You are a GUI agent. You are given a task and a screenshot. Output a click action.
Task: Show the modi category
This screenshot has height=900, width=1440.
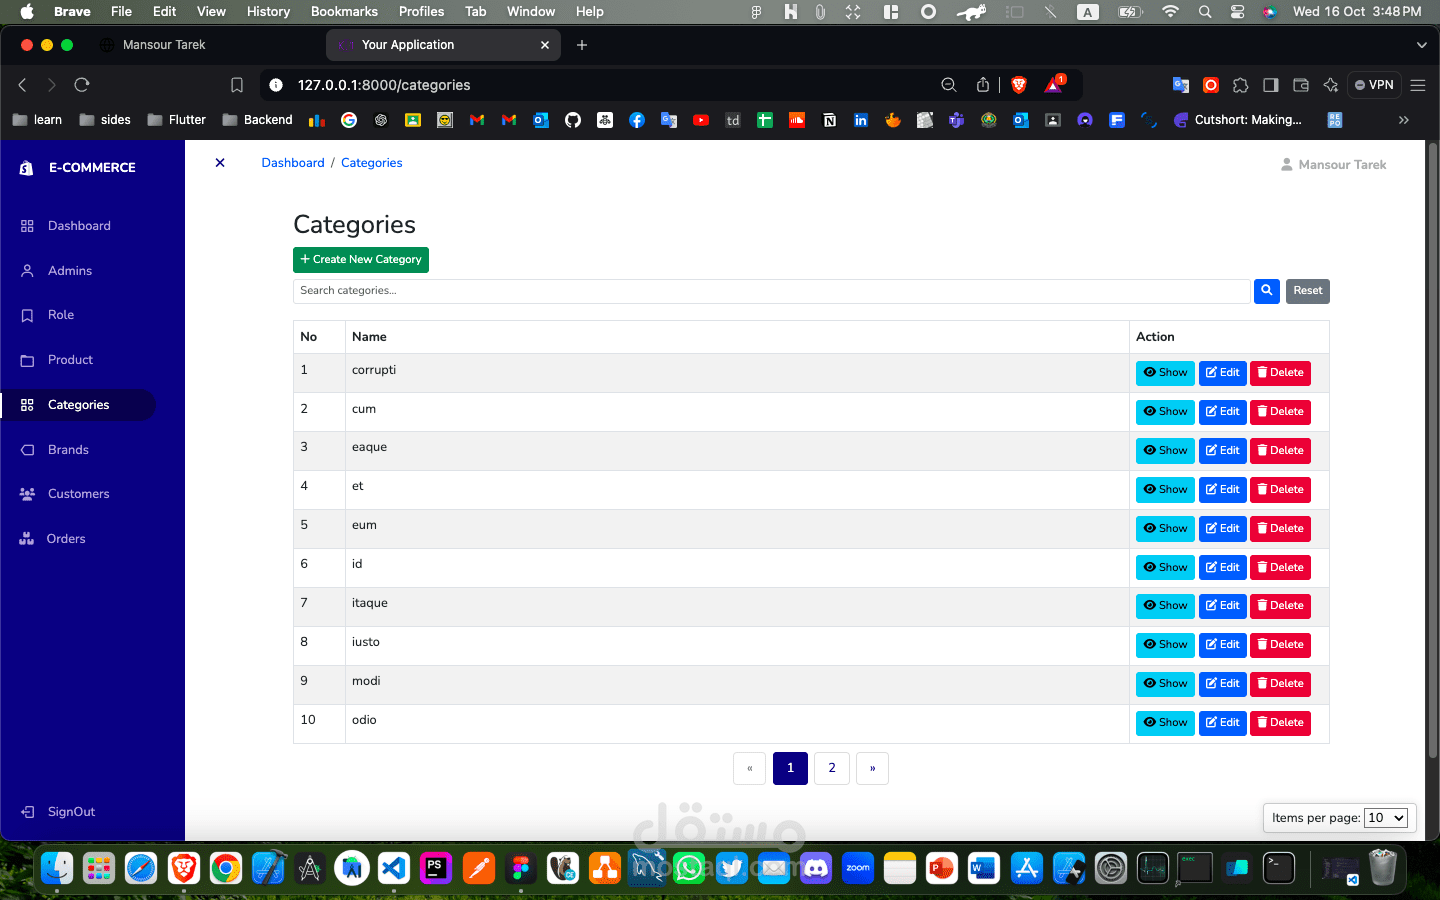(x=1165, y=684)
